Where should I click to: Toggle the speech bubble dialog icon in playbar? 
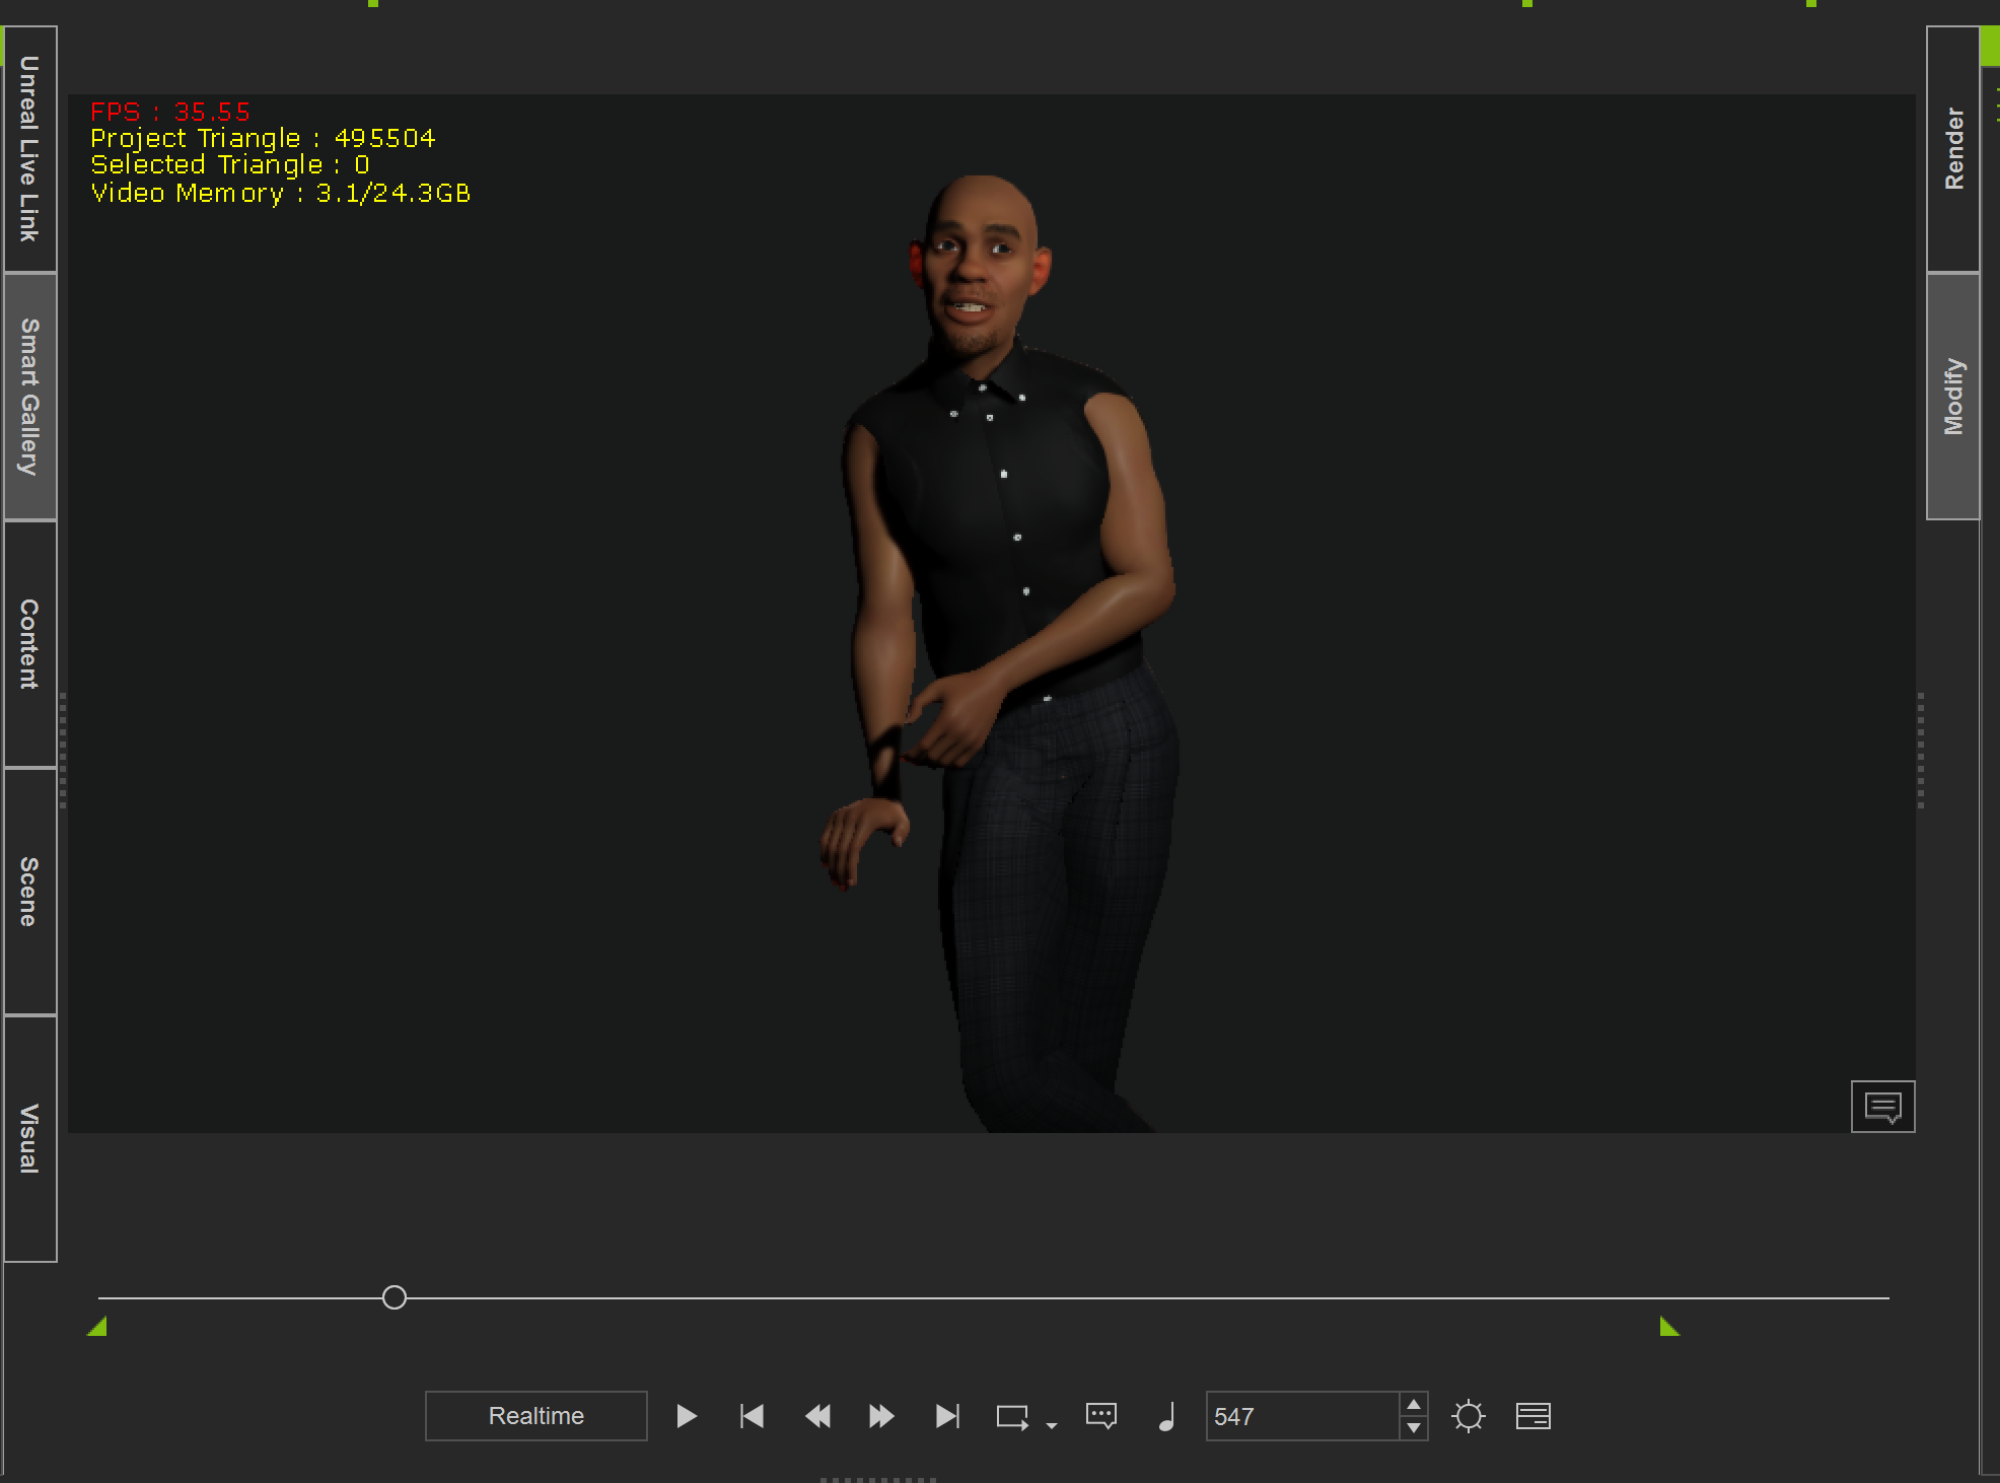1101,1416
